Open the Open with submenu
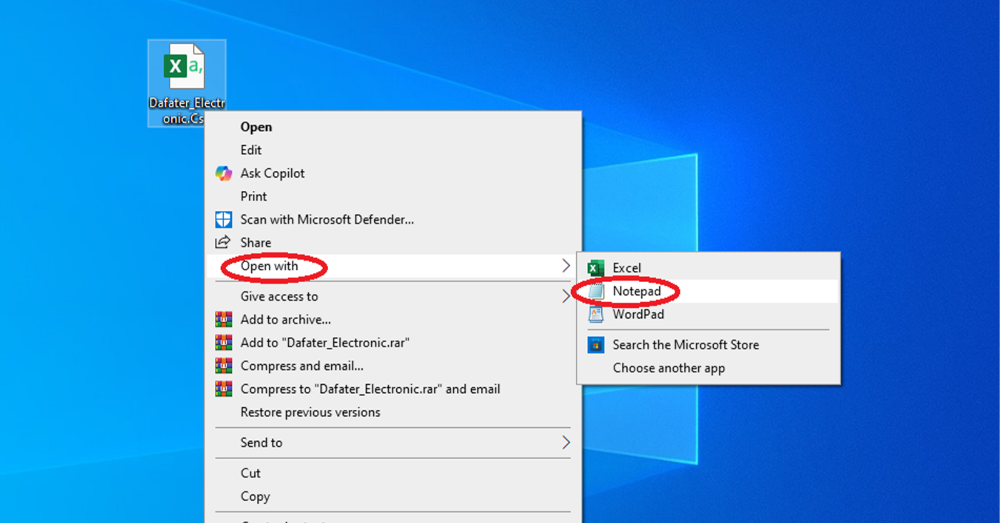1000x523 pixels. [x=394, y=266]
